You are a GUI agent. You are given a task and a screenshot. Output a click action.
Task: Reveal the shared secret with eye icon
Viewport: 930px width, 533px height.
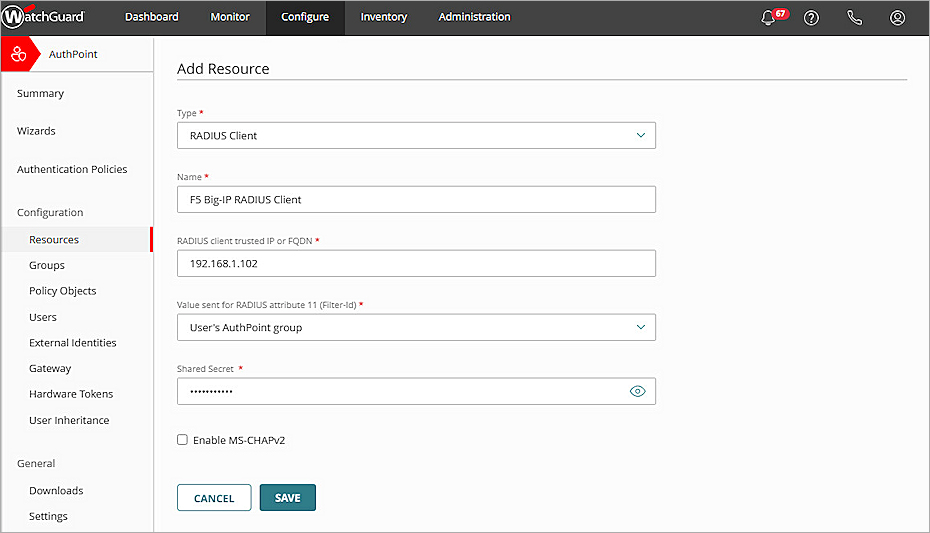tap(637, 391)
